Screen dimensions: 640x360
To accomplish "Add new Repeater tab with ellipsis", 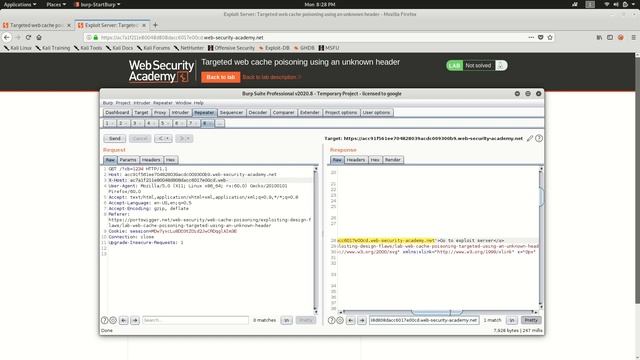I will (220, 123).
